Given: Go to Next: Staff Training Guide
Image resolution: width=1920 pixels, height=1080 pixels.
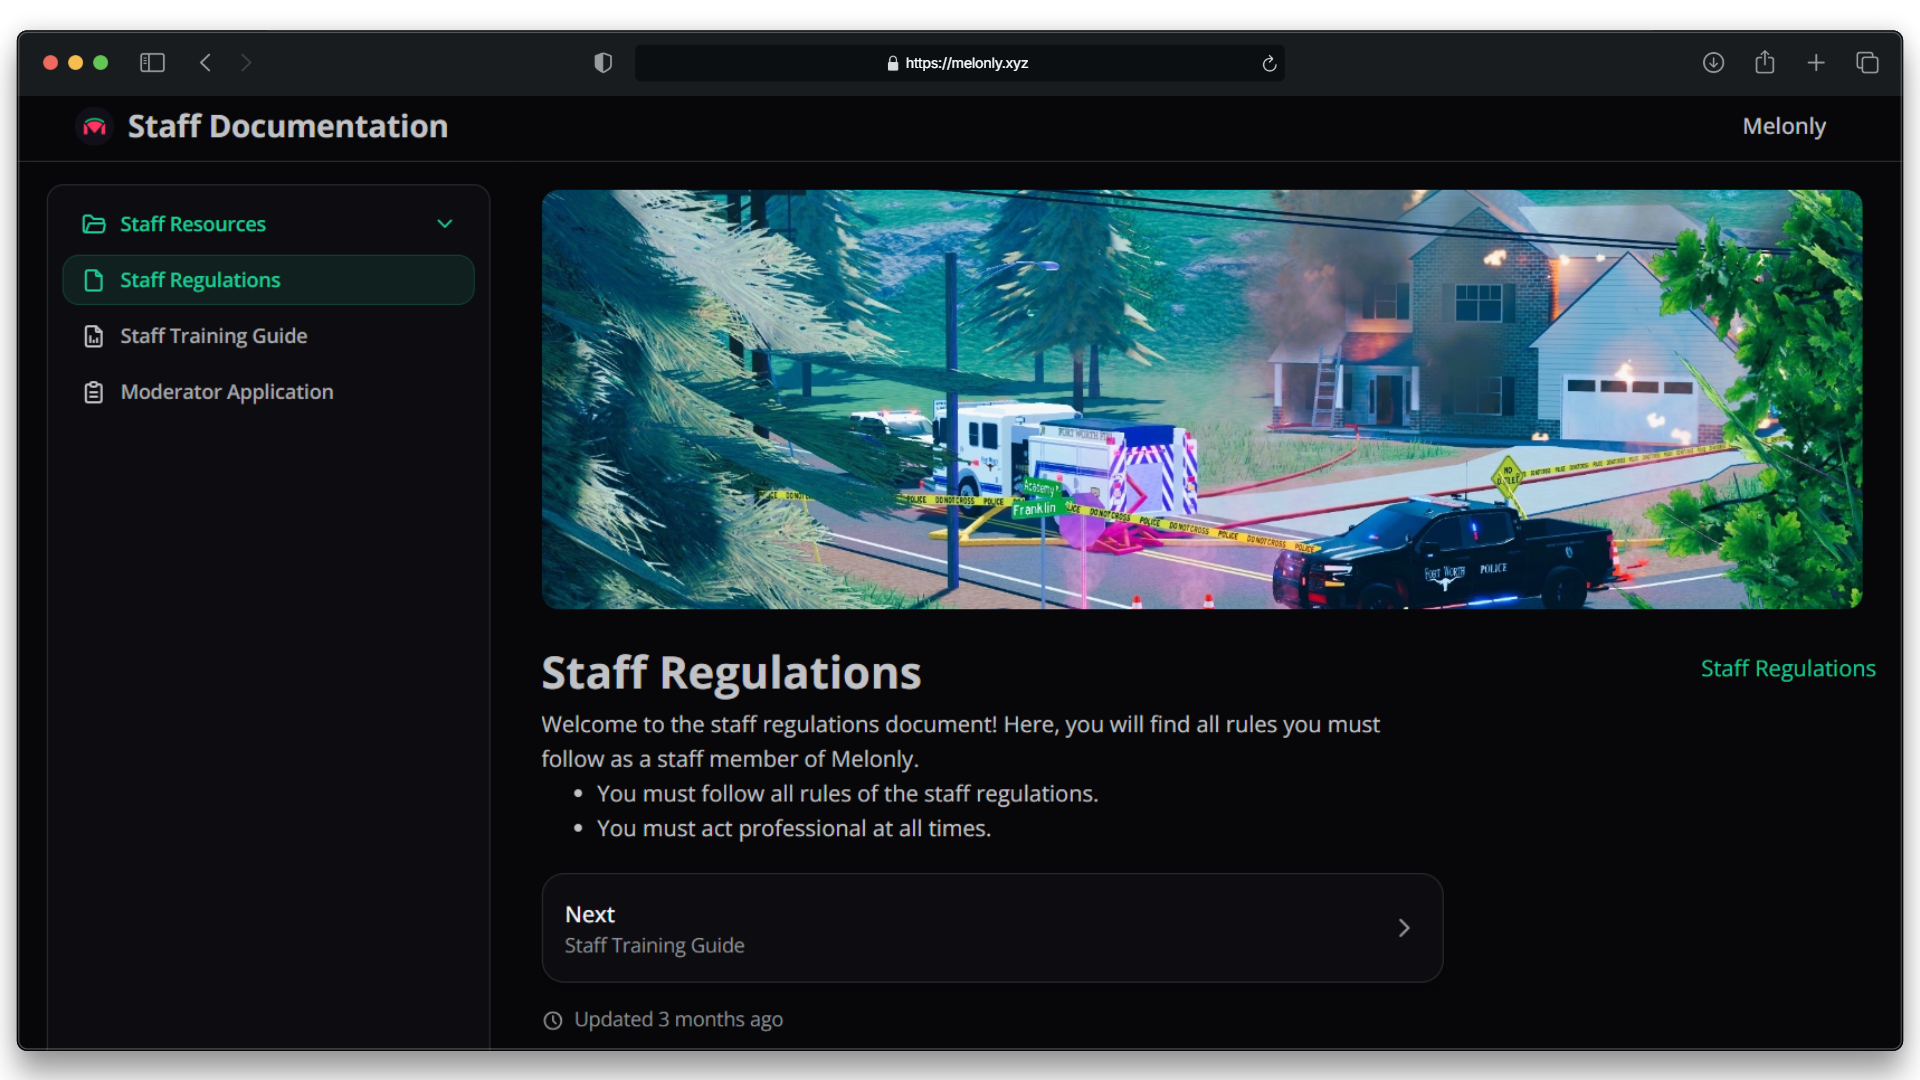Looking at the screenshot, I should (992, 928).
